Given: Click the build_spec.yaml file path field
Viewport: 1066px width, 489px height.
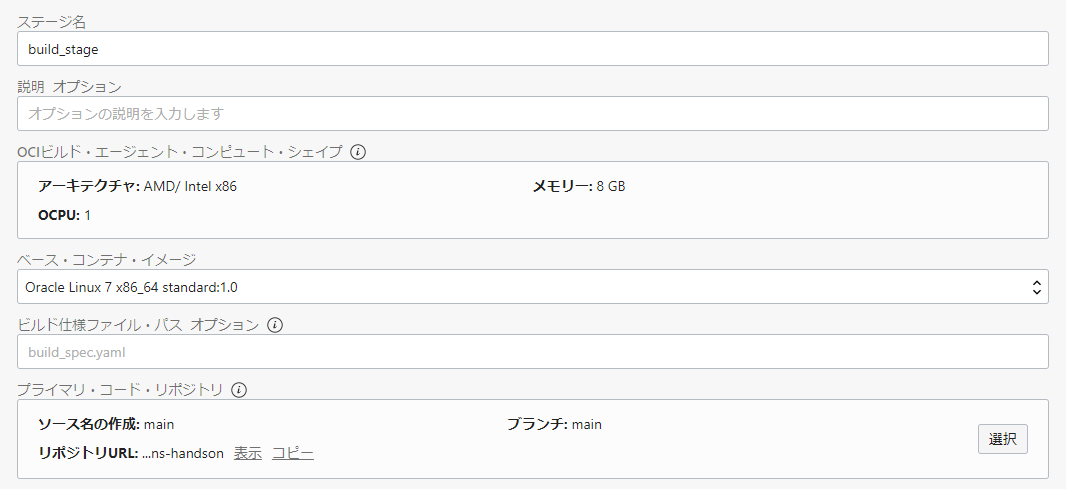Looking at the screenshot, I should pos(533,352).
